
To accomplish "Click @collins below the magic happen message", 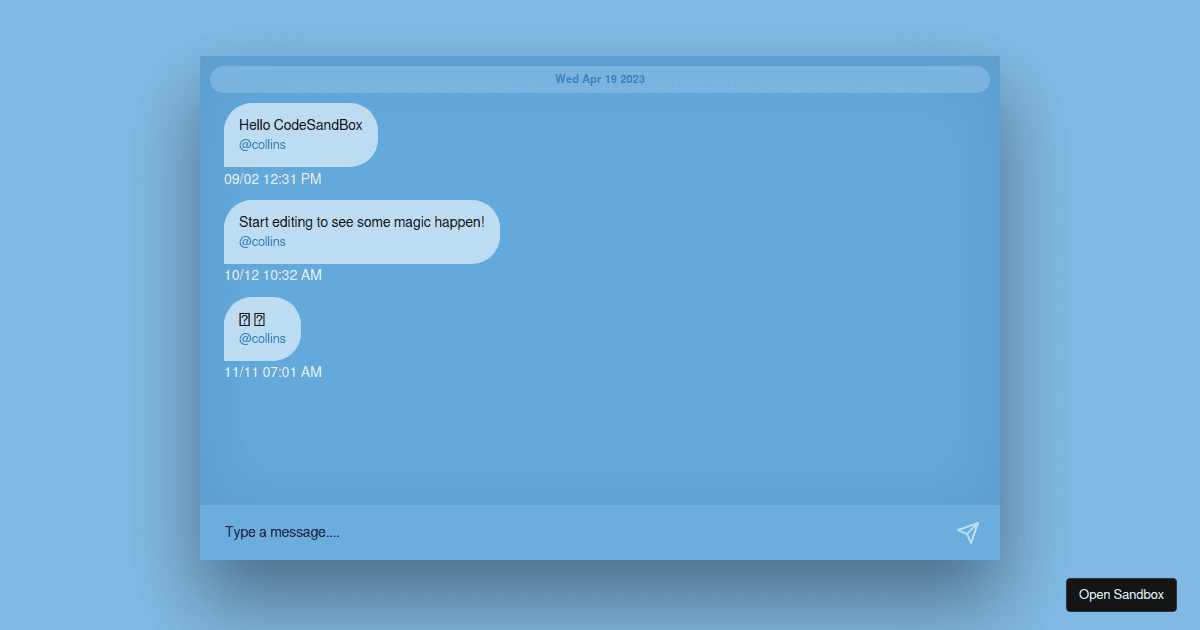I will tap(262, 241).
